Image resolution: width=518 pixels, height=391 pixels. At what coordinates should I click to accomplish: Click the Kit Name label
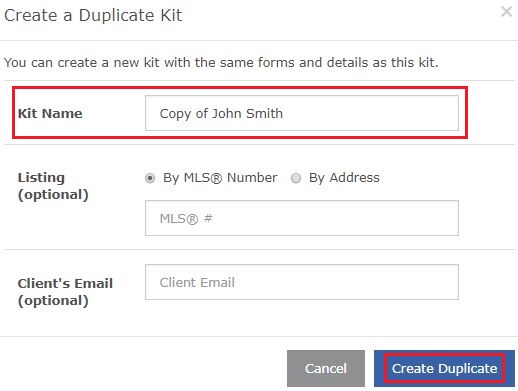(50, 113)
